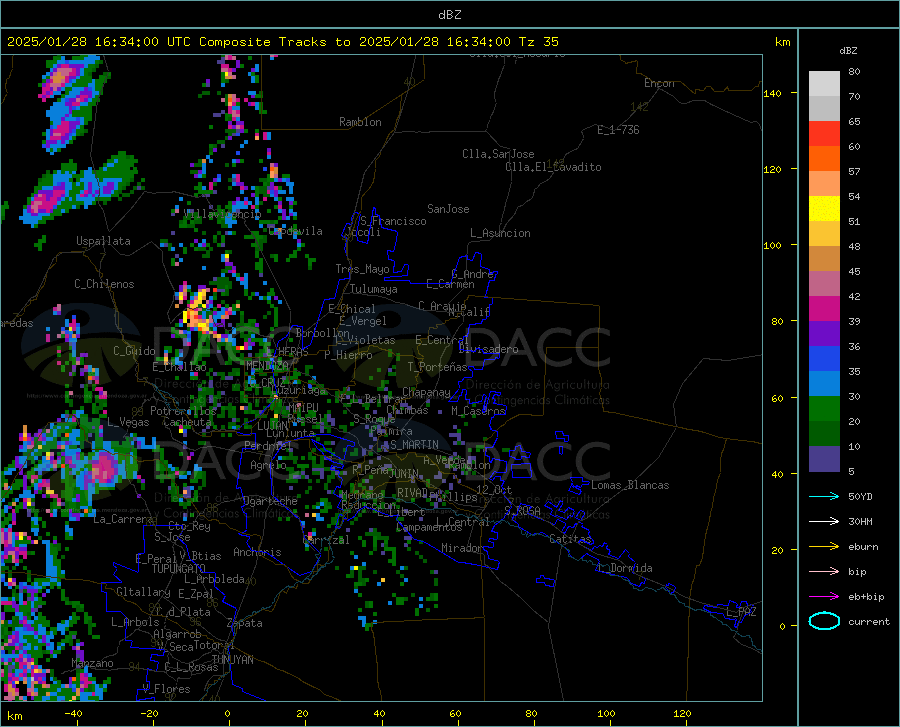Click the L_Asuncion map label
Image resolution: width=900 pixels, height=727 pixels.
point(500,233)
